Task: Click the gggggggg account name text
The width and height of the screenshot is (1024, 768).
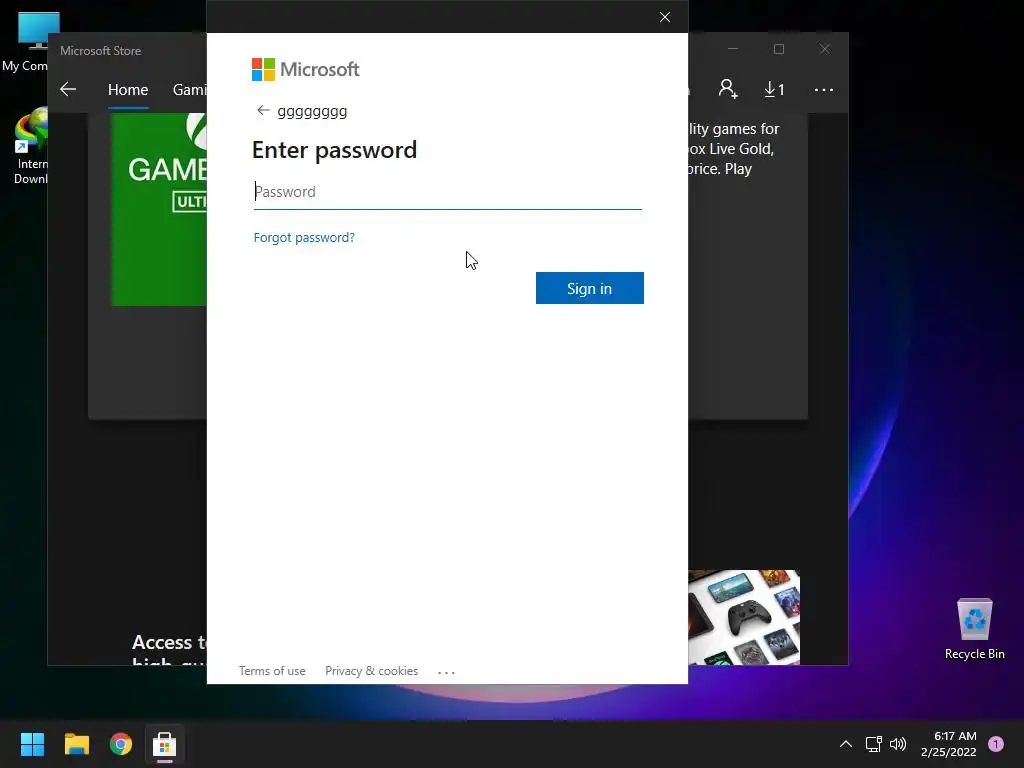Action: tap(312, 112)
